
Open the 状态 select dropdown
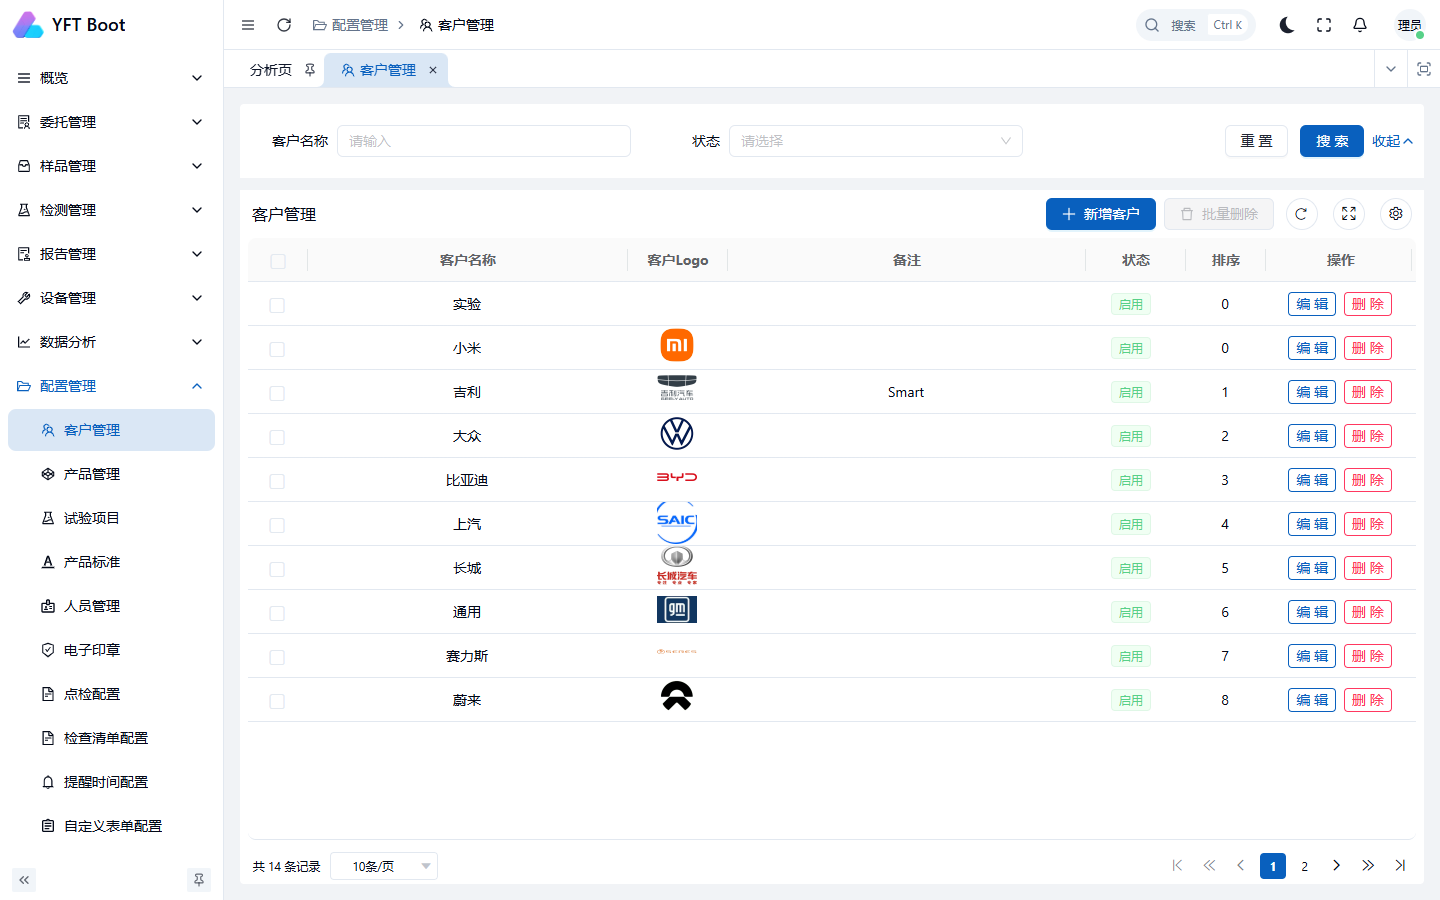876,141
